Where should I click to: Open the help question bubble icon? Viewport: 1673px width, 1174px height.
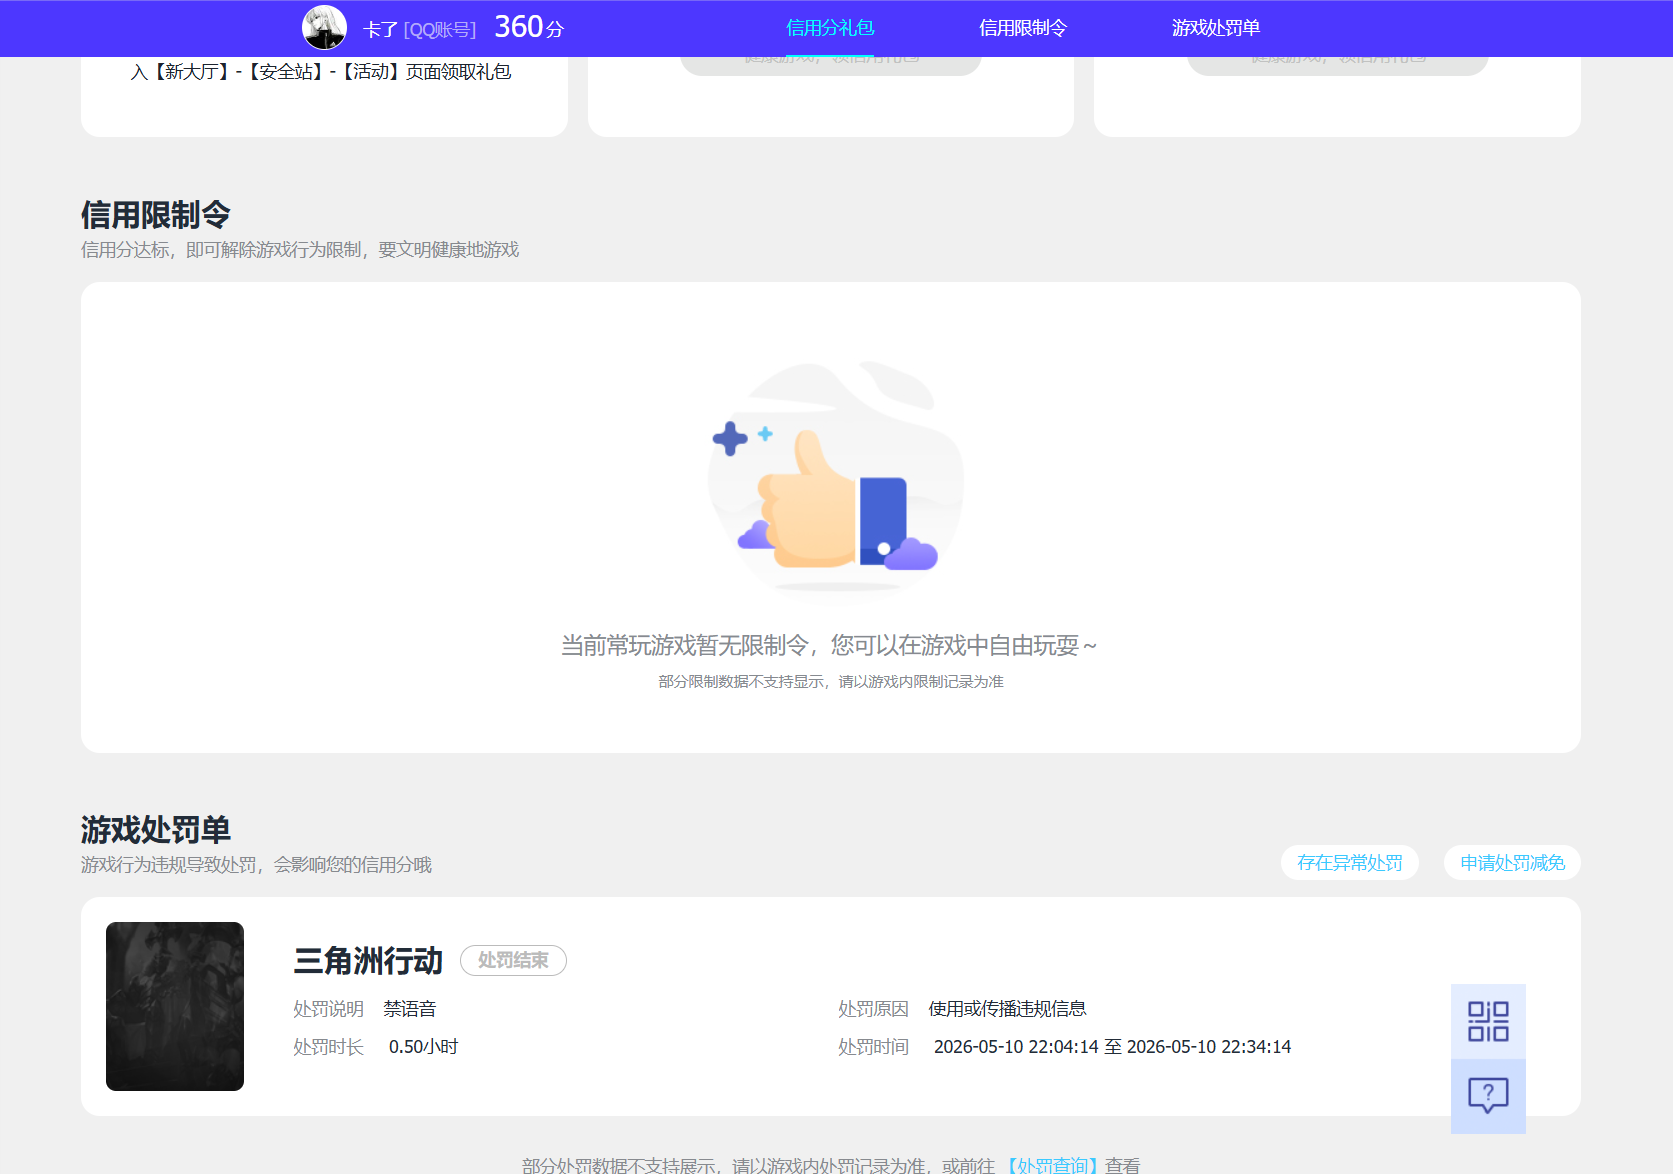(1488, 1096)
